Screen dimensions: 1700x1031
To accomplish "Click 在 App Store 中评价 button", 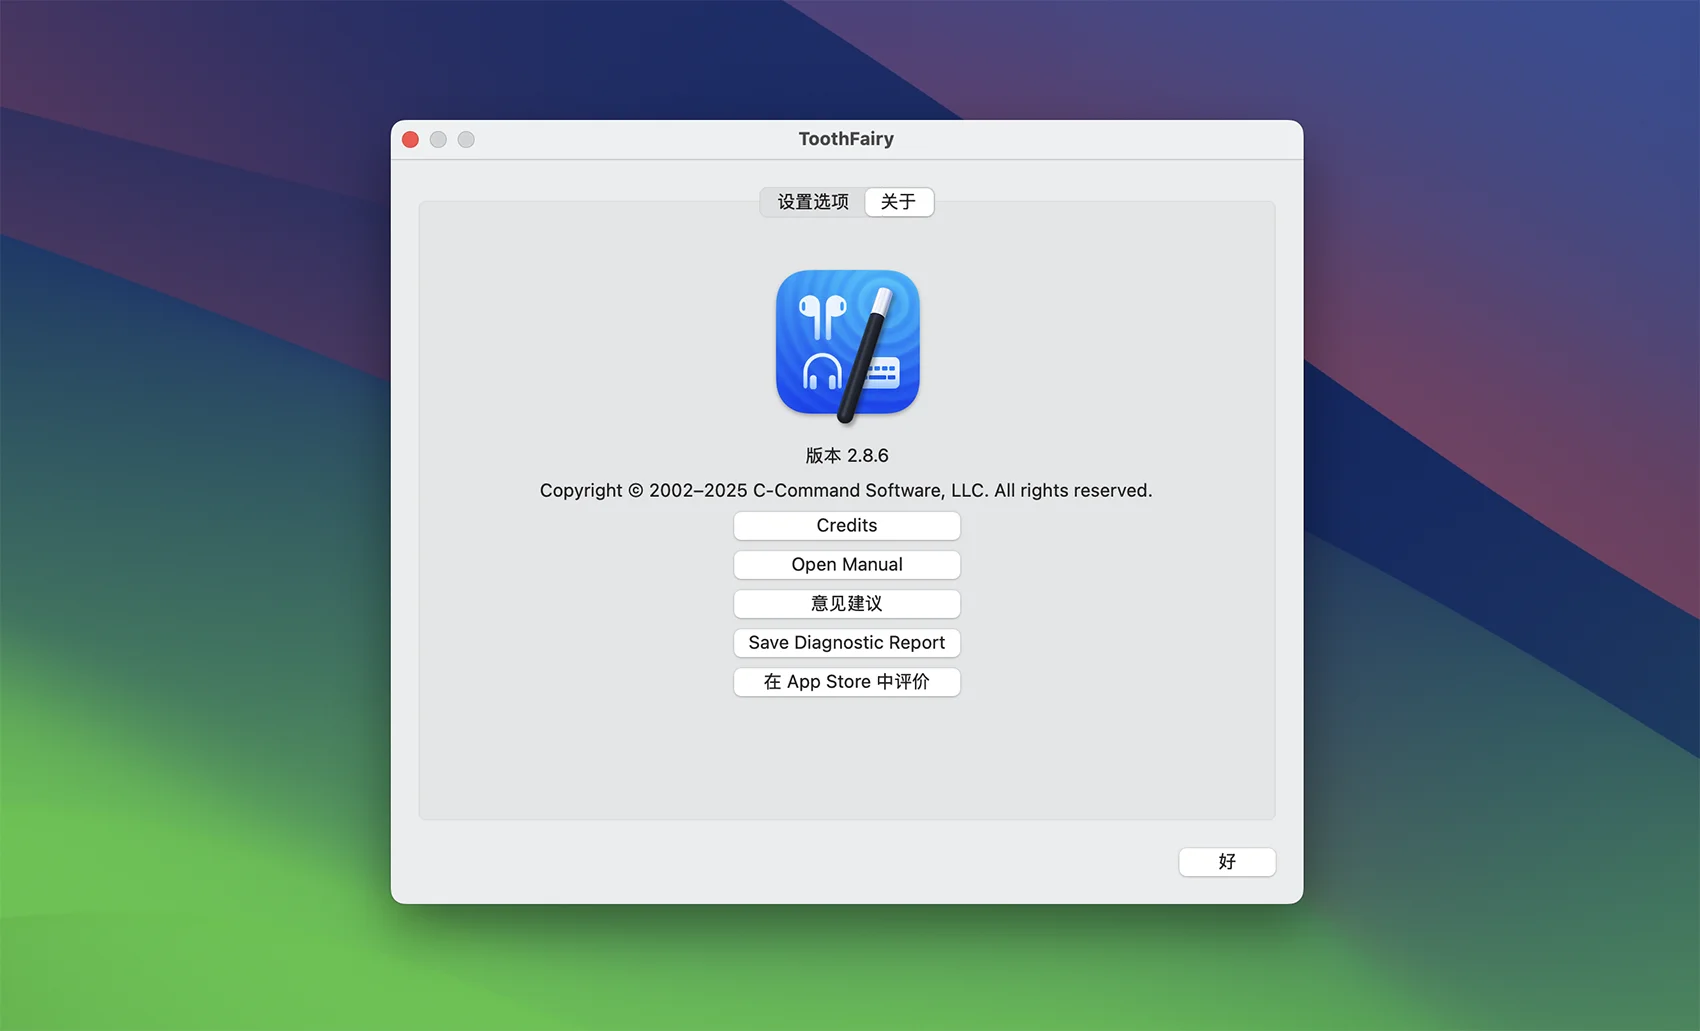I will (847, 682).
